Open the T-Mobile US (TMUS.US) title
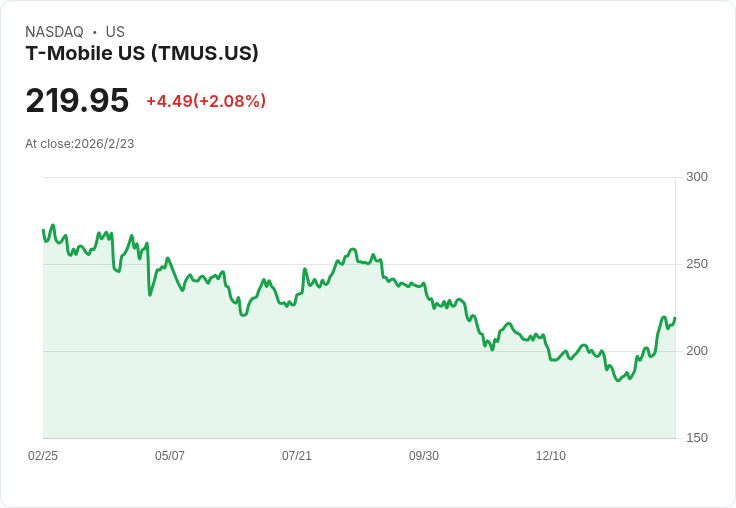The height and width of the screenshot is (508, 736). click(142, 53)
